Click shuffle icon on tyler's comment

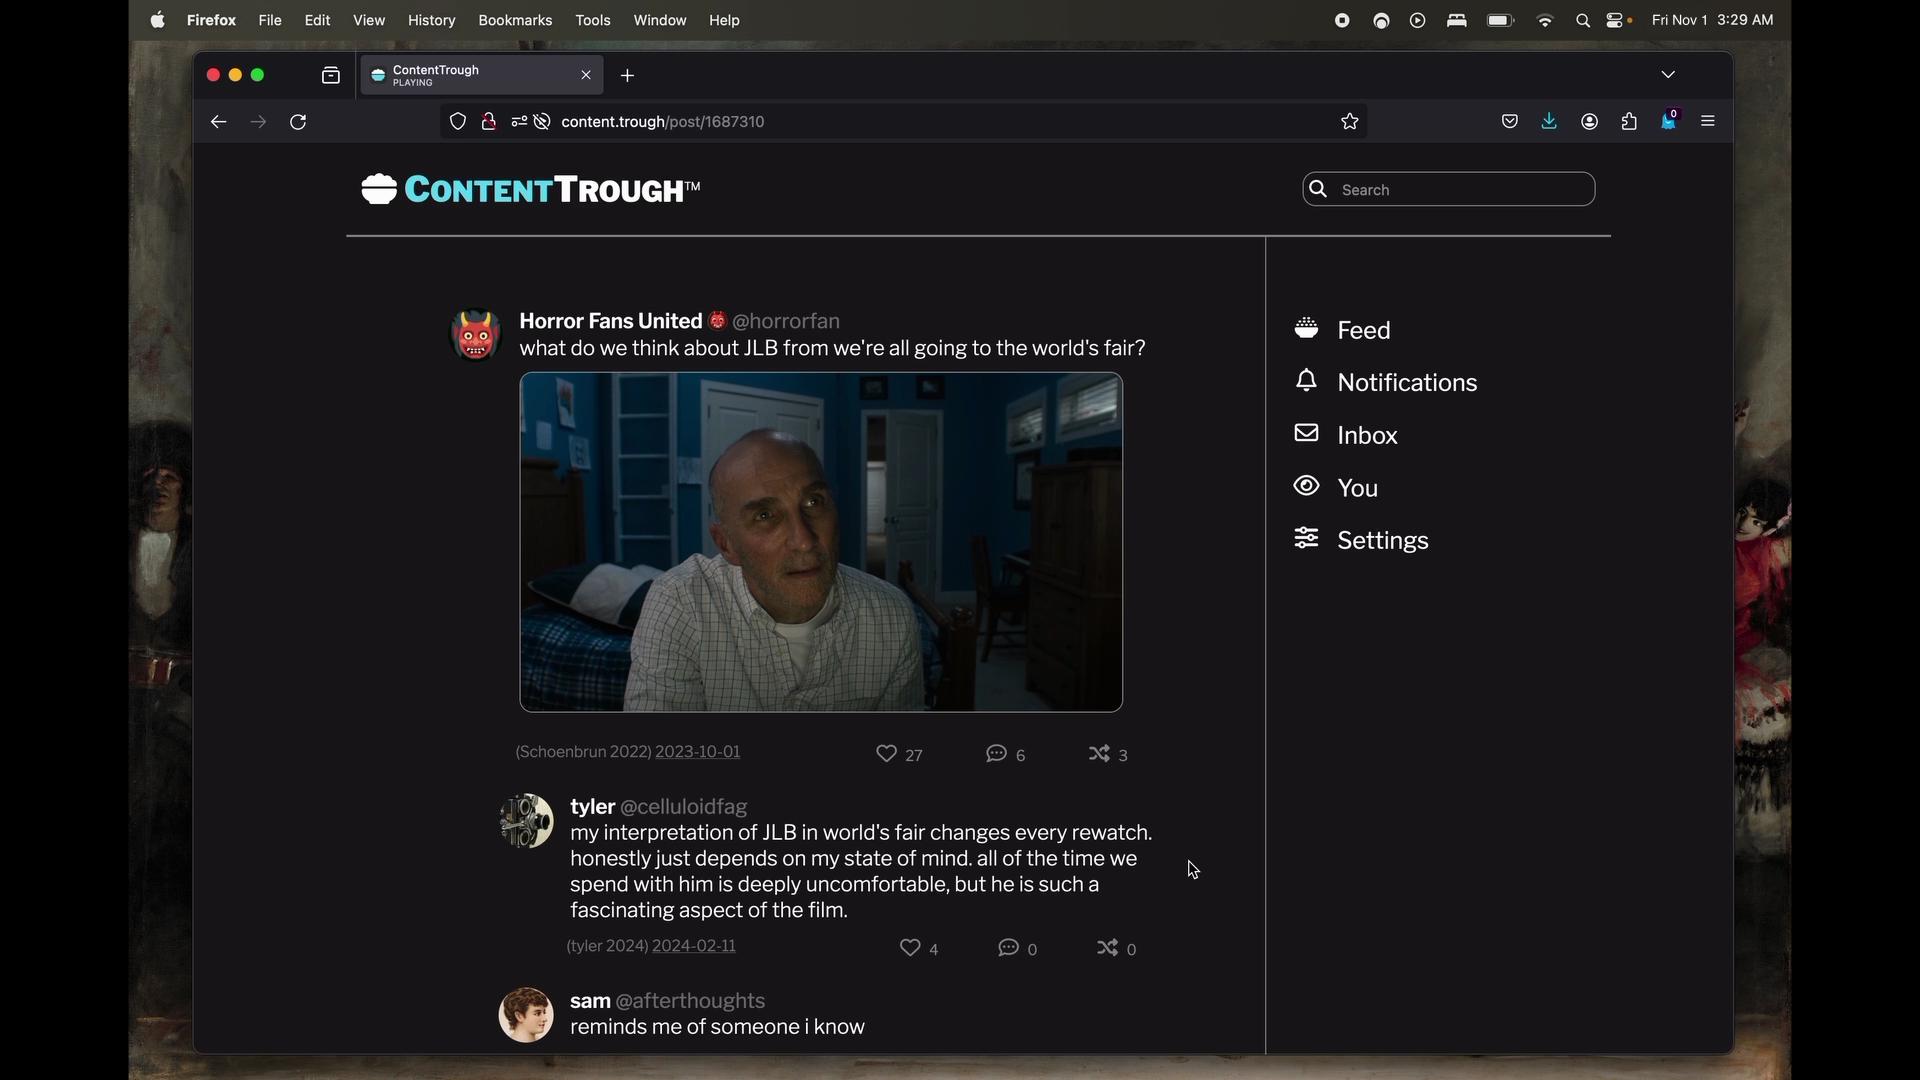pyautogui.click(x=1107, y=948)
